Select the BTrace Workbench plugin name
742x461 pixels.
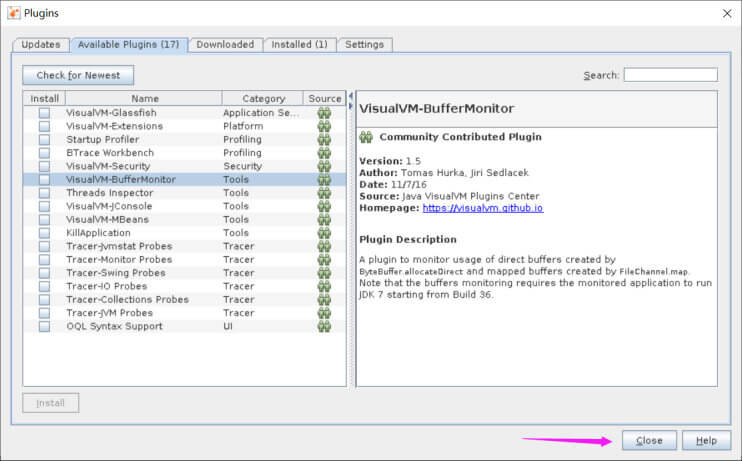click(x=110, y=152)
